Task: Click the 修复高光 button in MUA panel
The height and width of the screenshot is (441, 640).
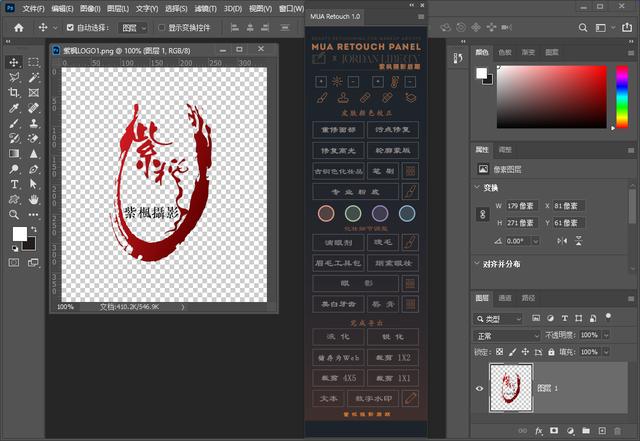Action: coord(338,151)
